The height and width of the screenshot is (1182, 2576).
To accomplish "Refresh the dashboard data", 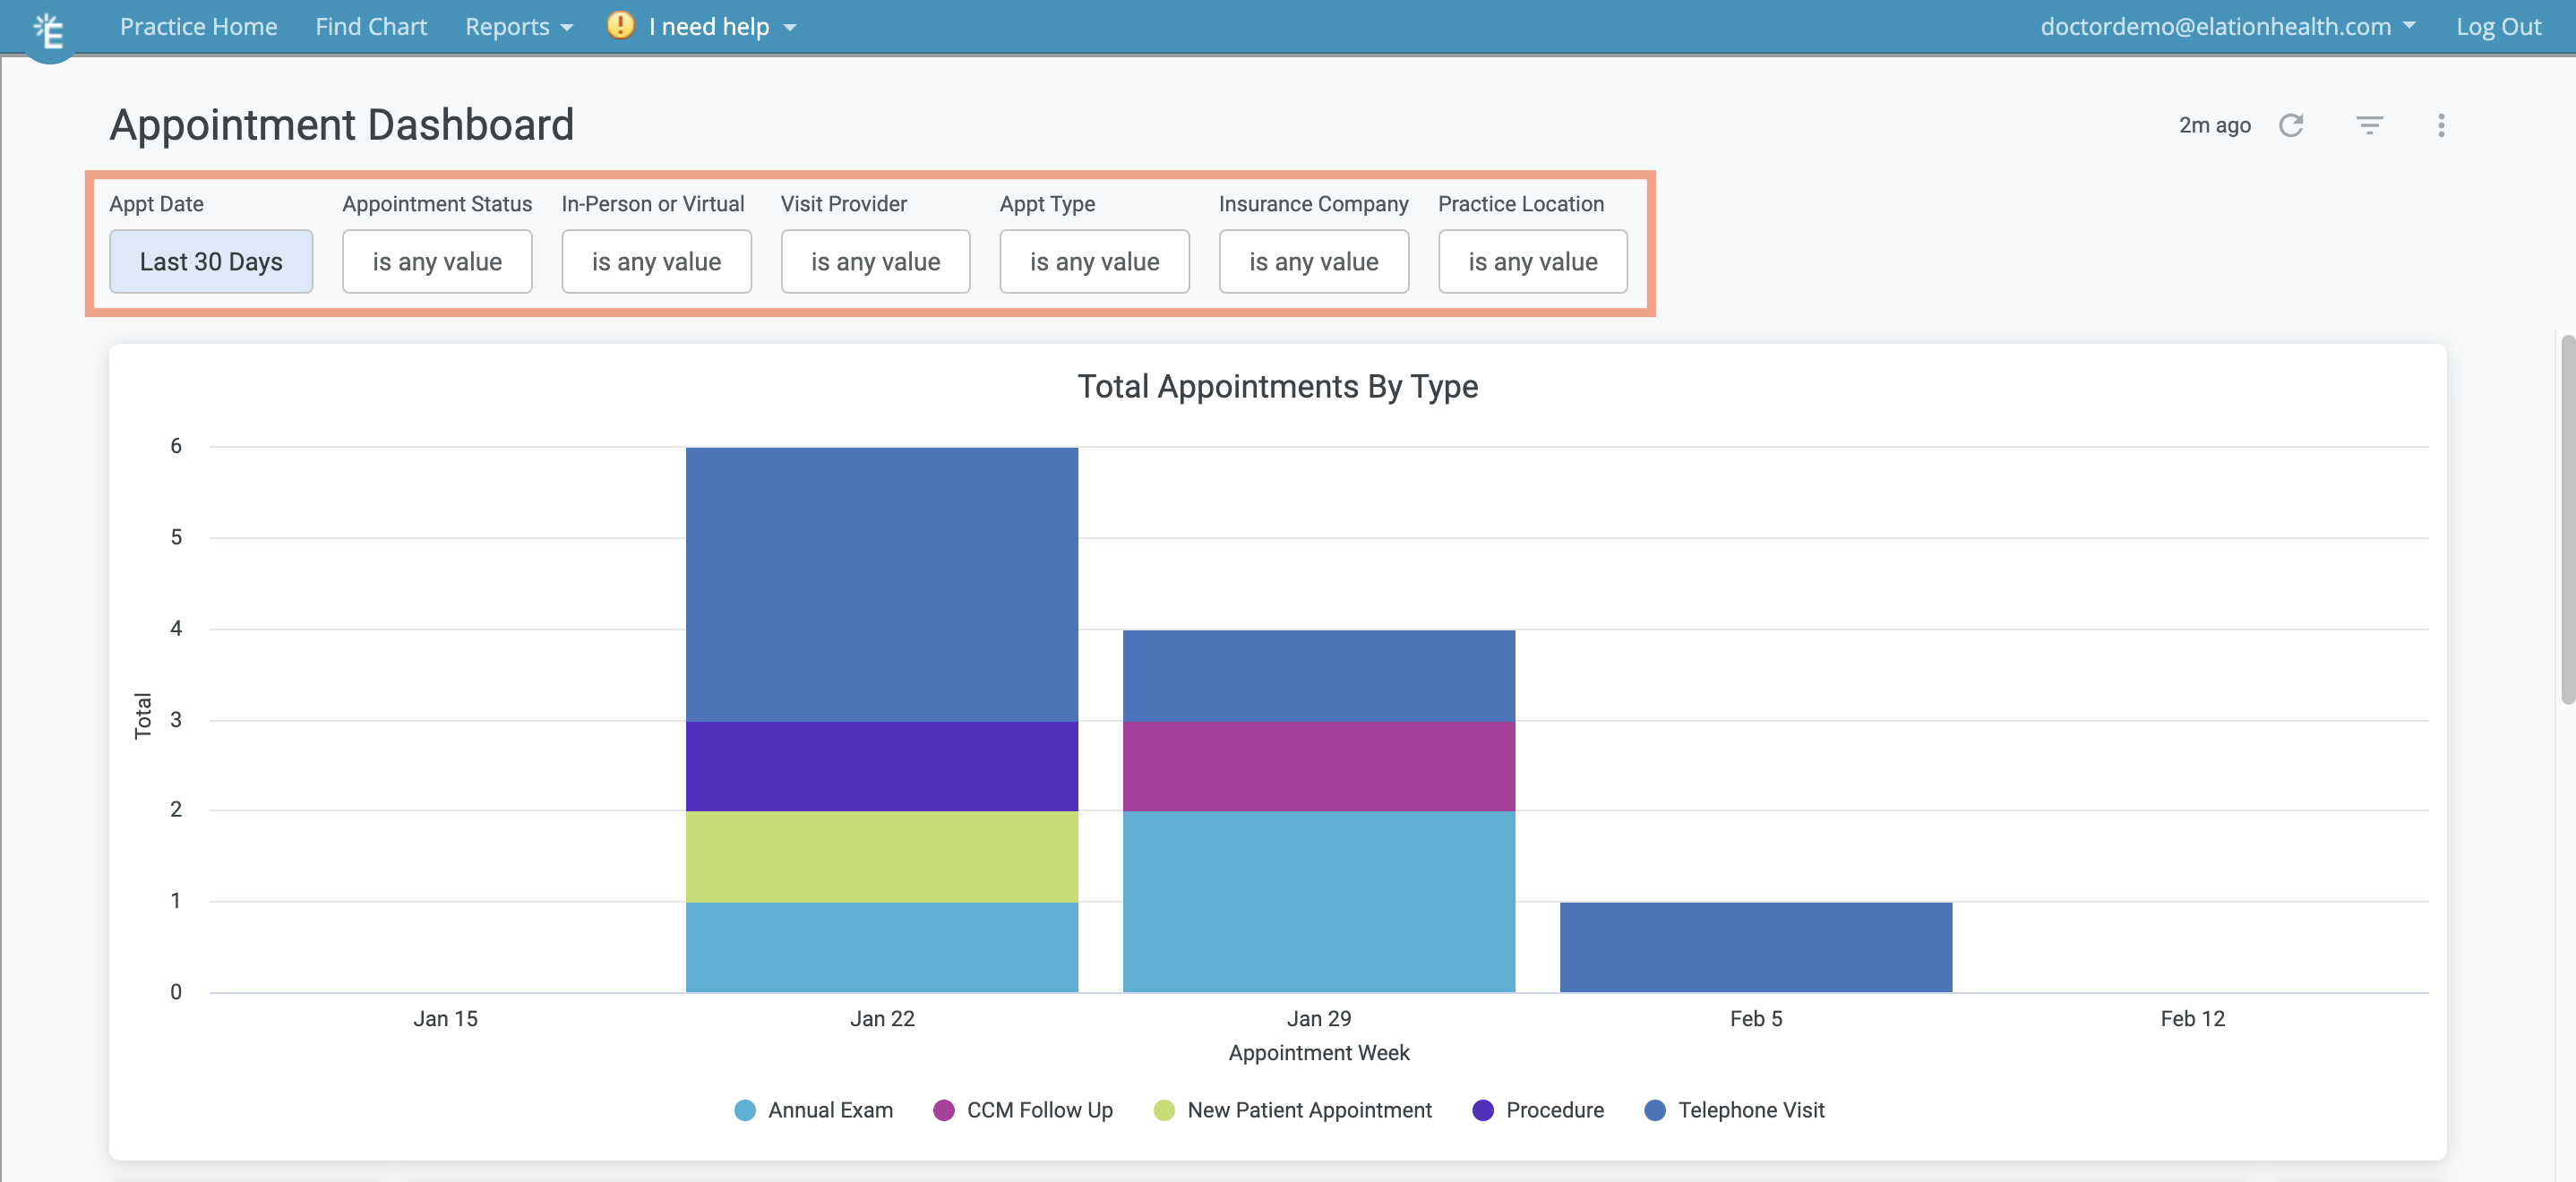I will 2292,125.
